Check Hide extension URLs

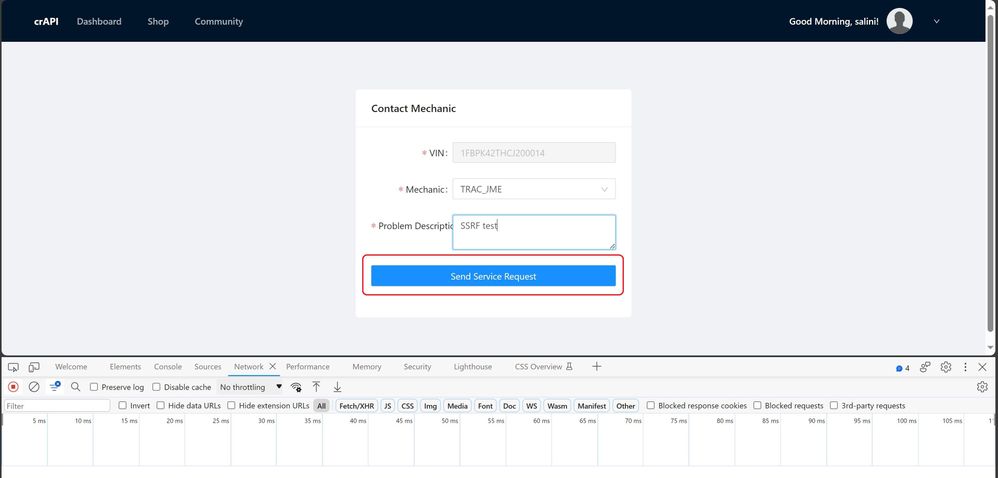232,405
